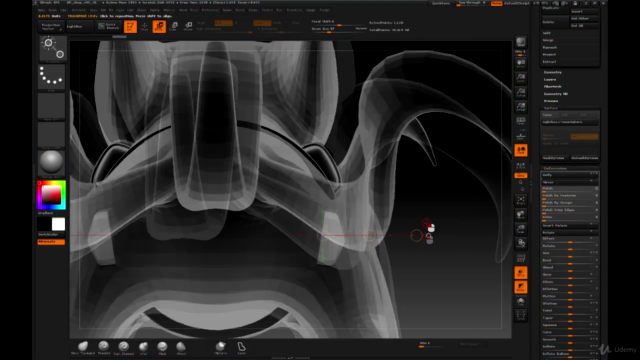Collapse the Surface palette header
This screenshot has height=360, width=640.
tap(551, 108)
